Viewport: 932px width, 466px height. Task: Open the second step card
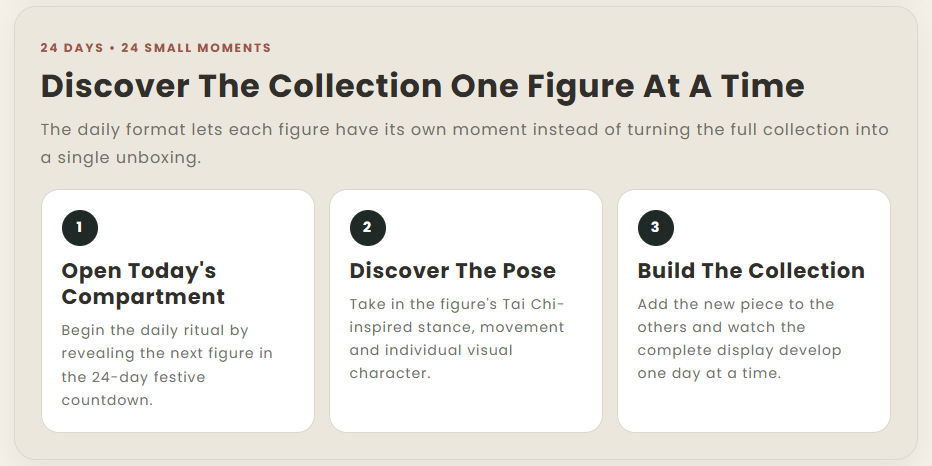466,311
